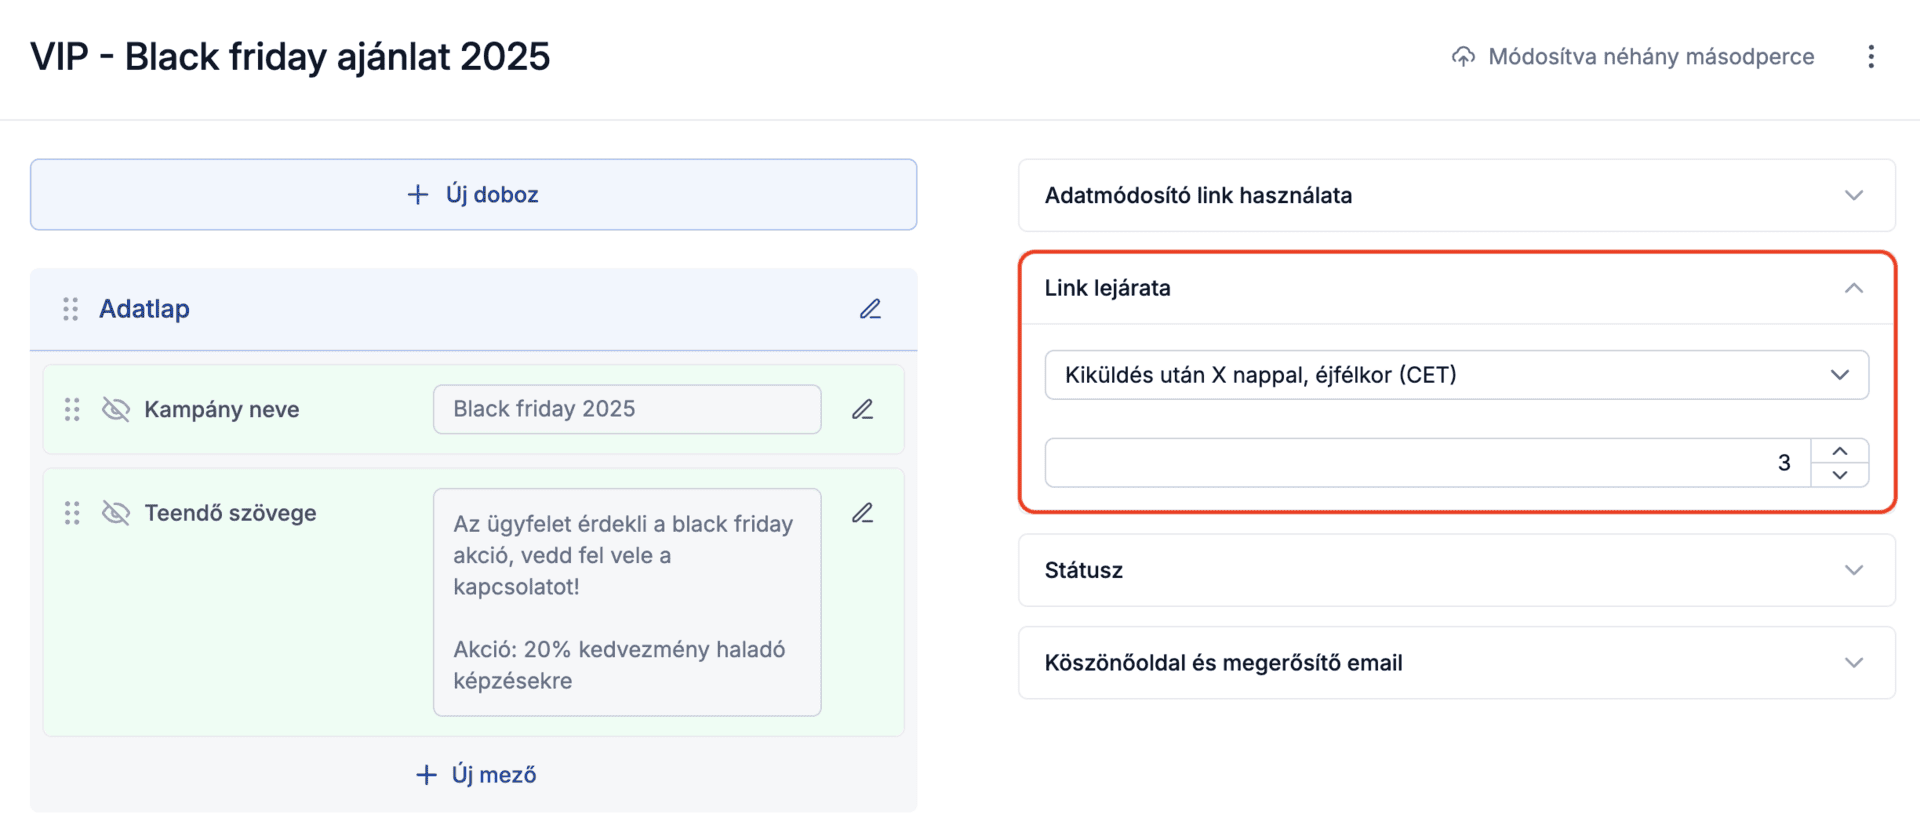This screenshot has width=1920, height=836.
Task: Toggle visibility of Teendő szövege field
Action: click(116, 513)
